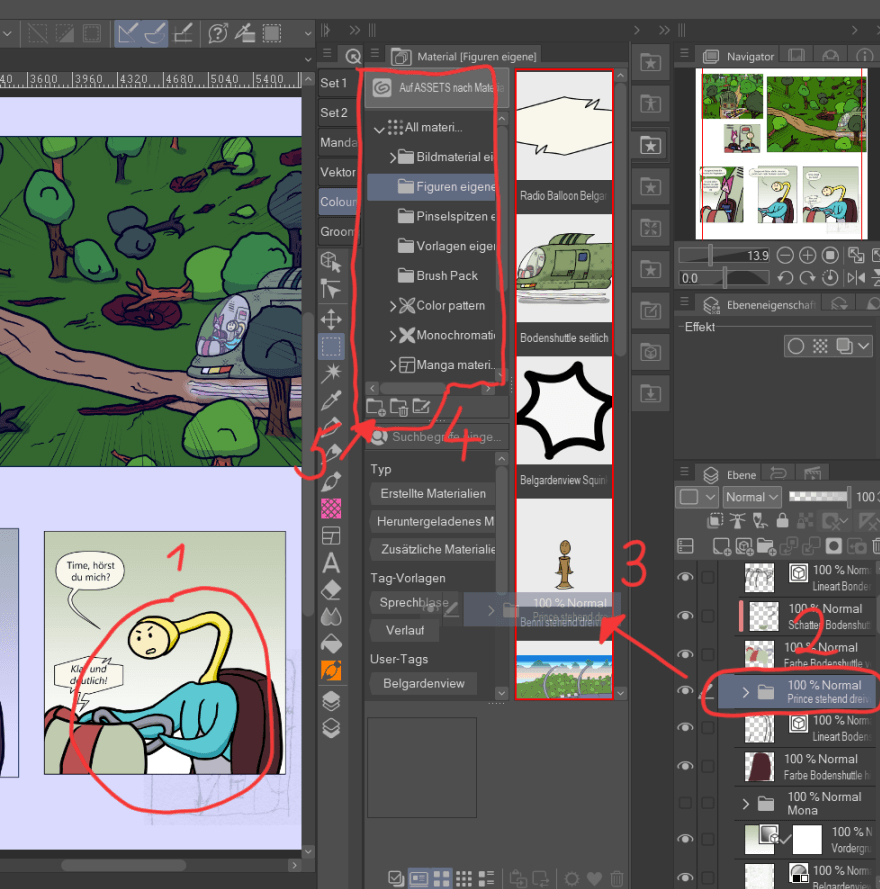
Task: Click the lock layer padlock icon
Action: pyautogui.click(x=782, y=520)
